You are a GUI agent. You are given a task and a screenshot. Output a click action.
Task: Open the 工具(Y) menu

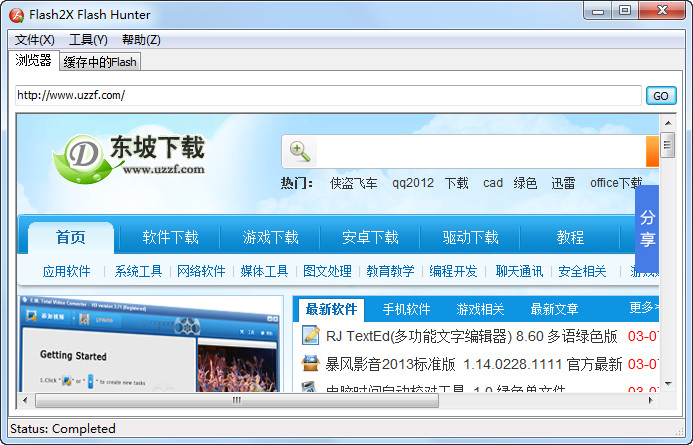(x=88, y=40)
